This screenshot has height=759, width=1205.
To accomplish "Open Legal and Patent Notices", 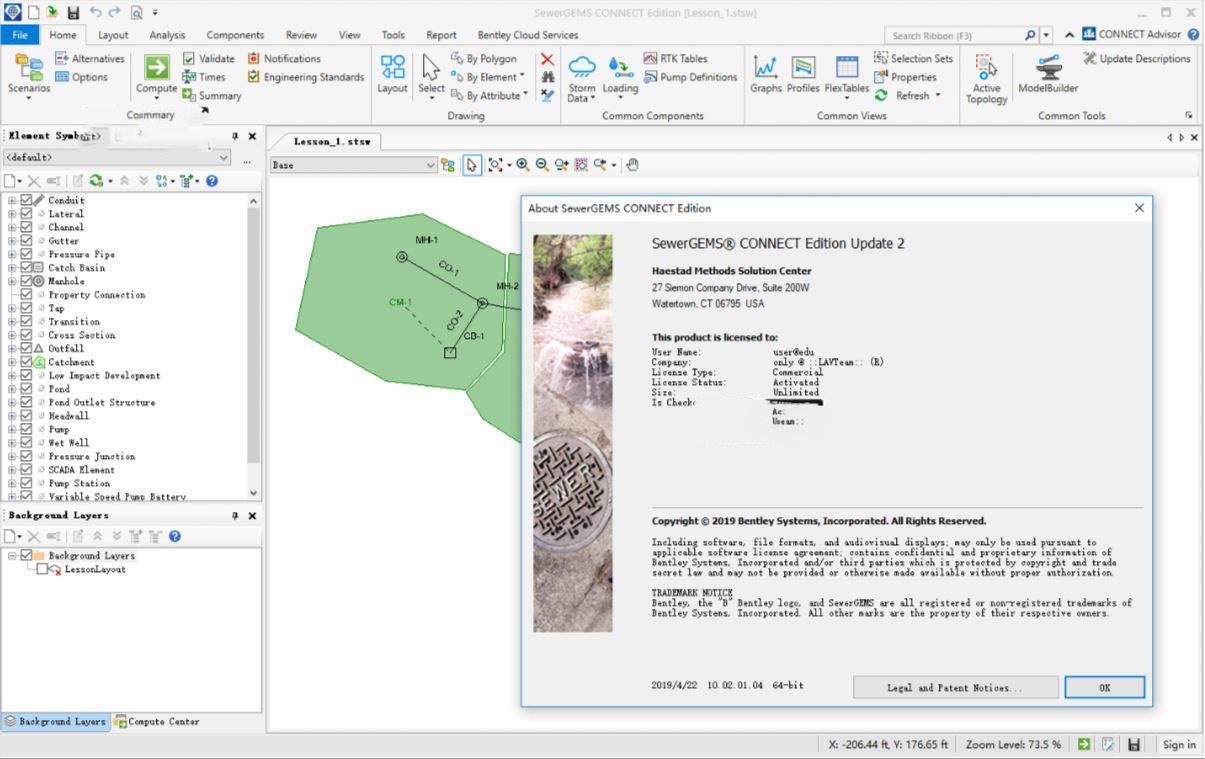I will (x=955, y=687).
